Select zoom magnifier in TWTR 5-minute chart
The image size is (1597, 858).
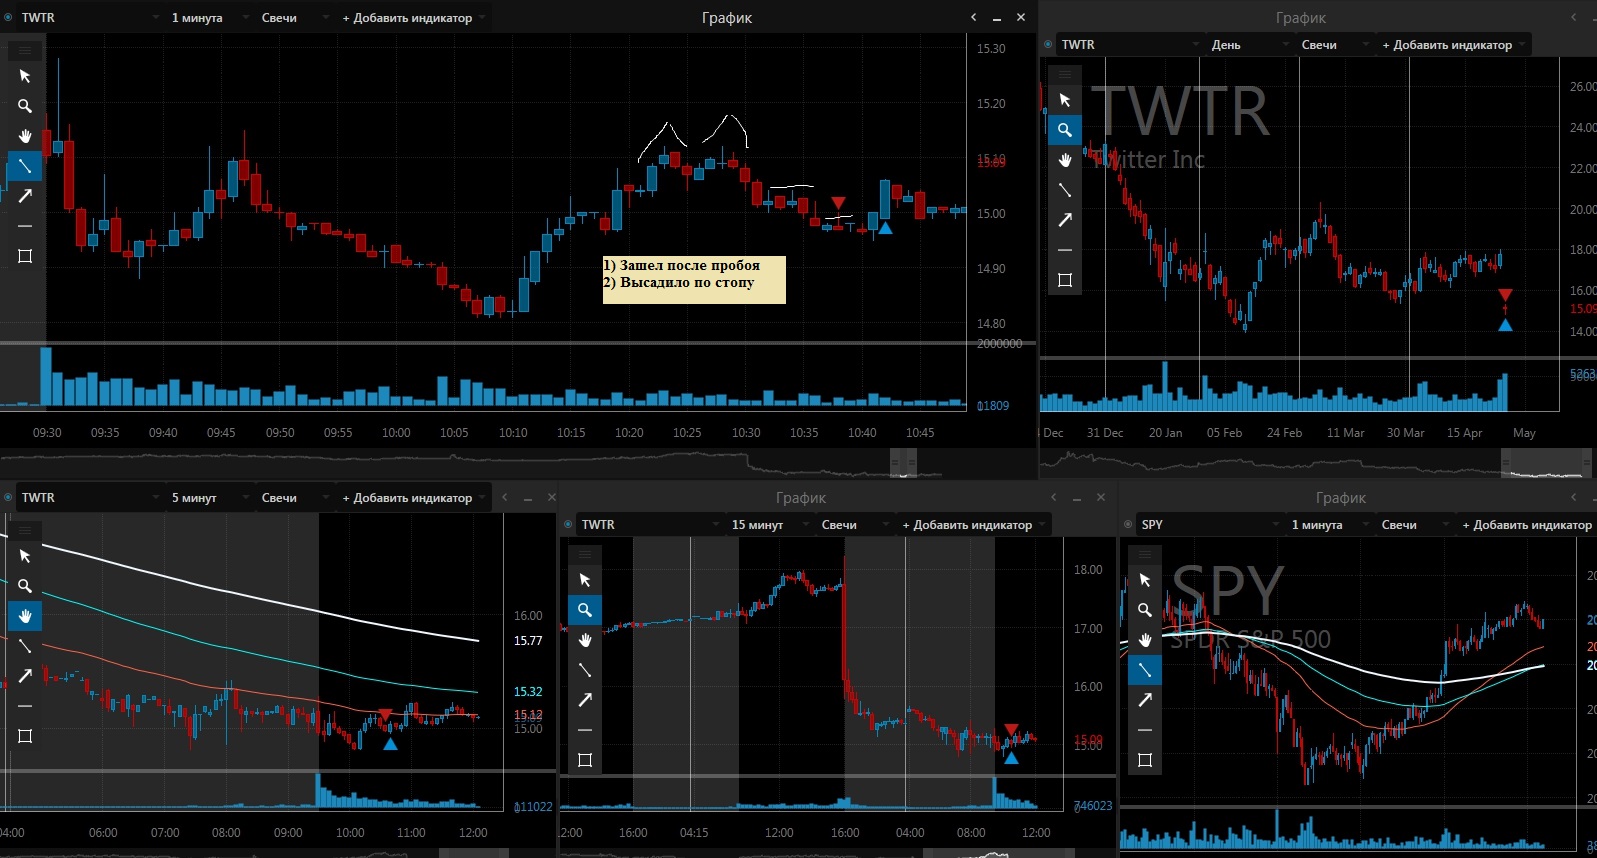tap(25, 586)
